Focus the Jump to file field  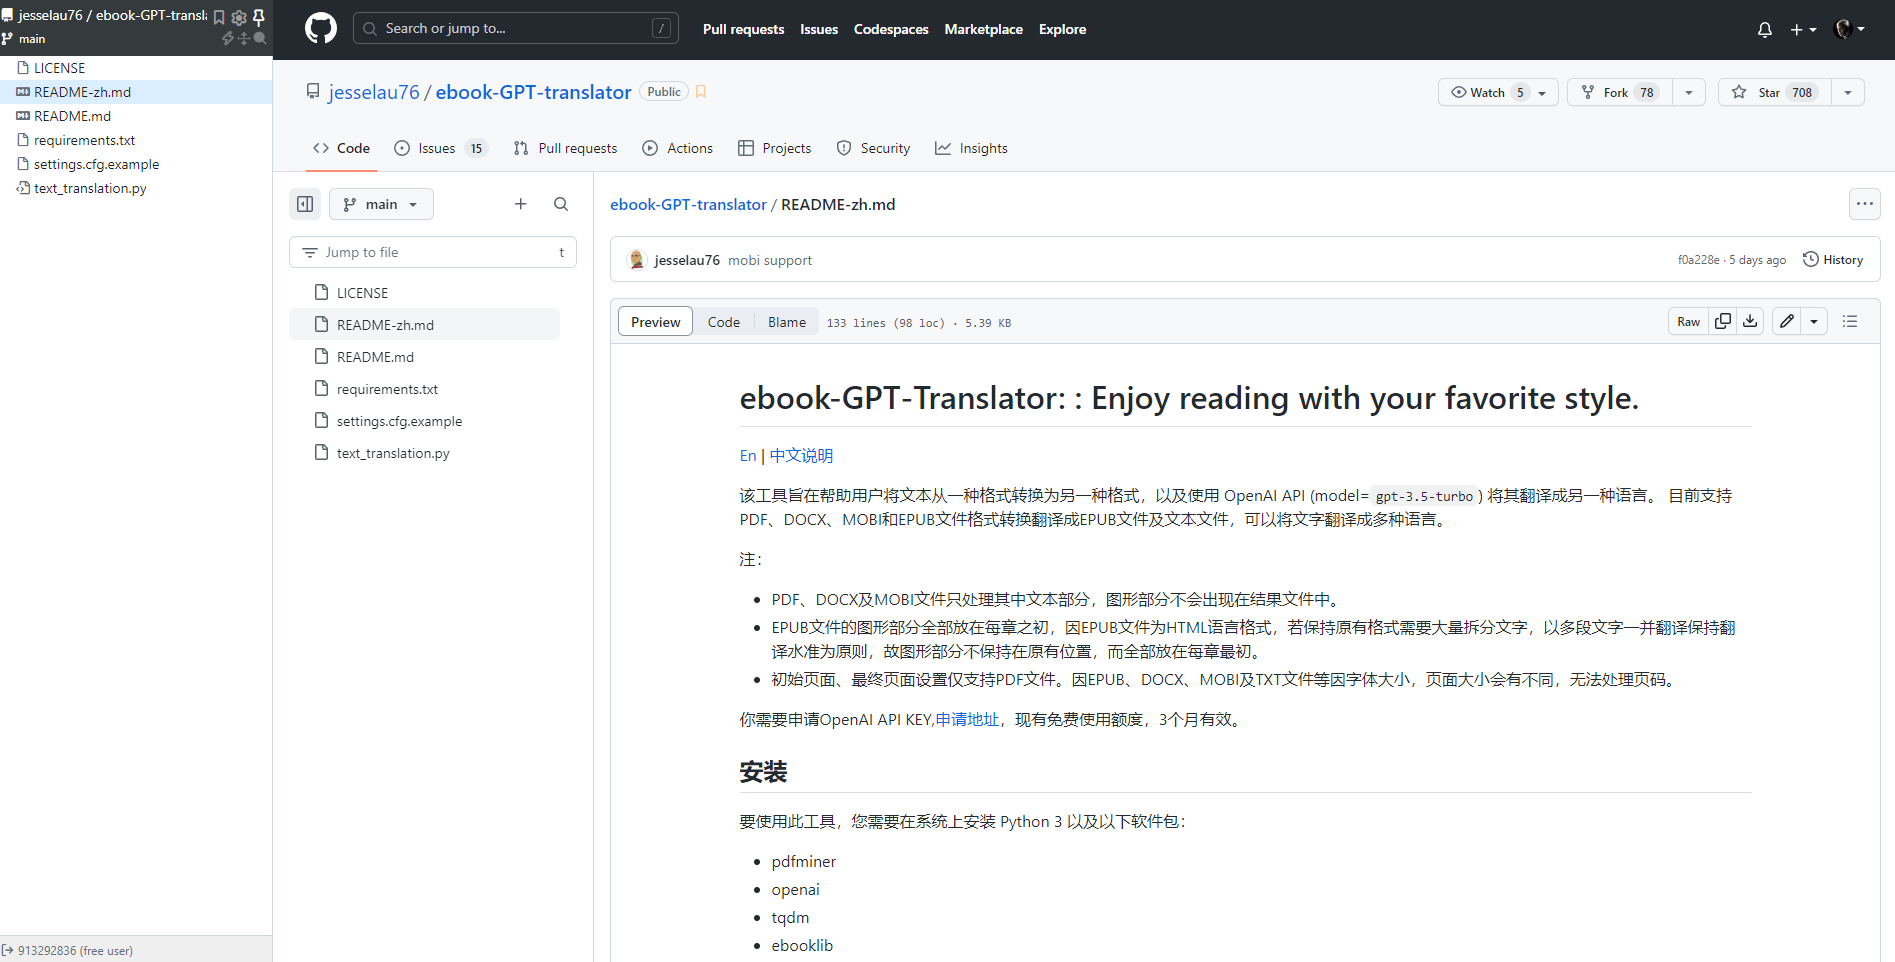pyautogui.click(x=433, y=252)
